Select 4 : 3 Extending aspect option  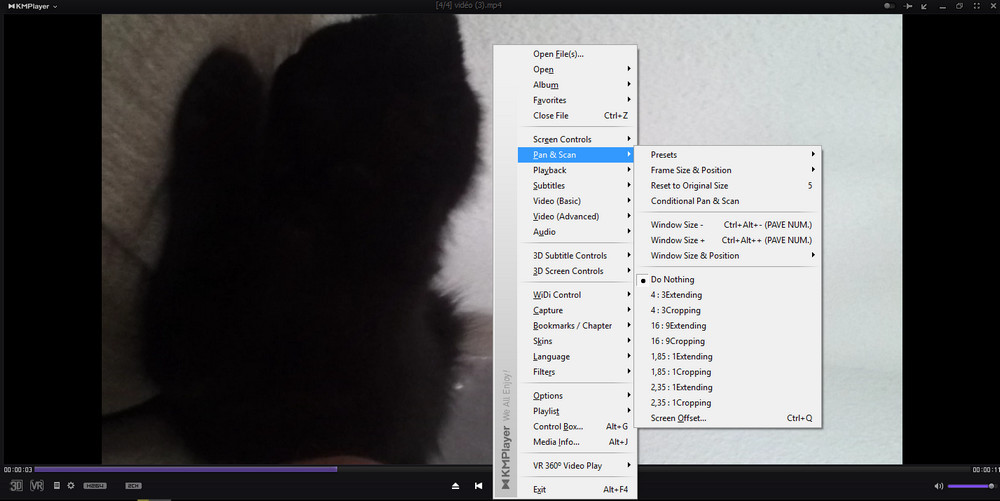pyautogui.click(x=728, y=295)
